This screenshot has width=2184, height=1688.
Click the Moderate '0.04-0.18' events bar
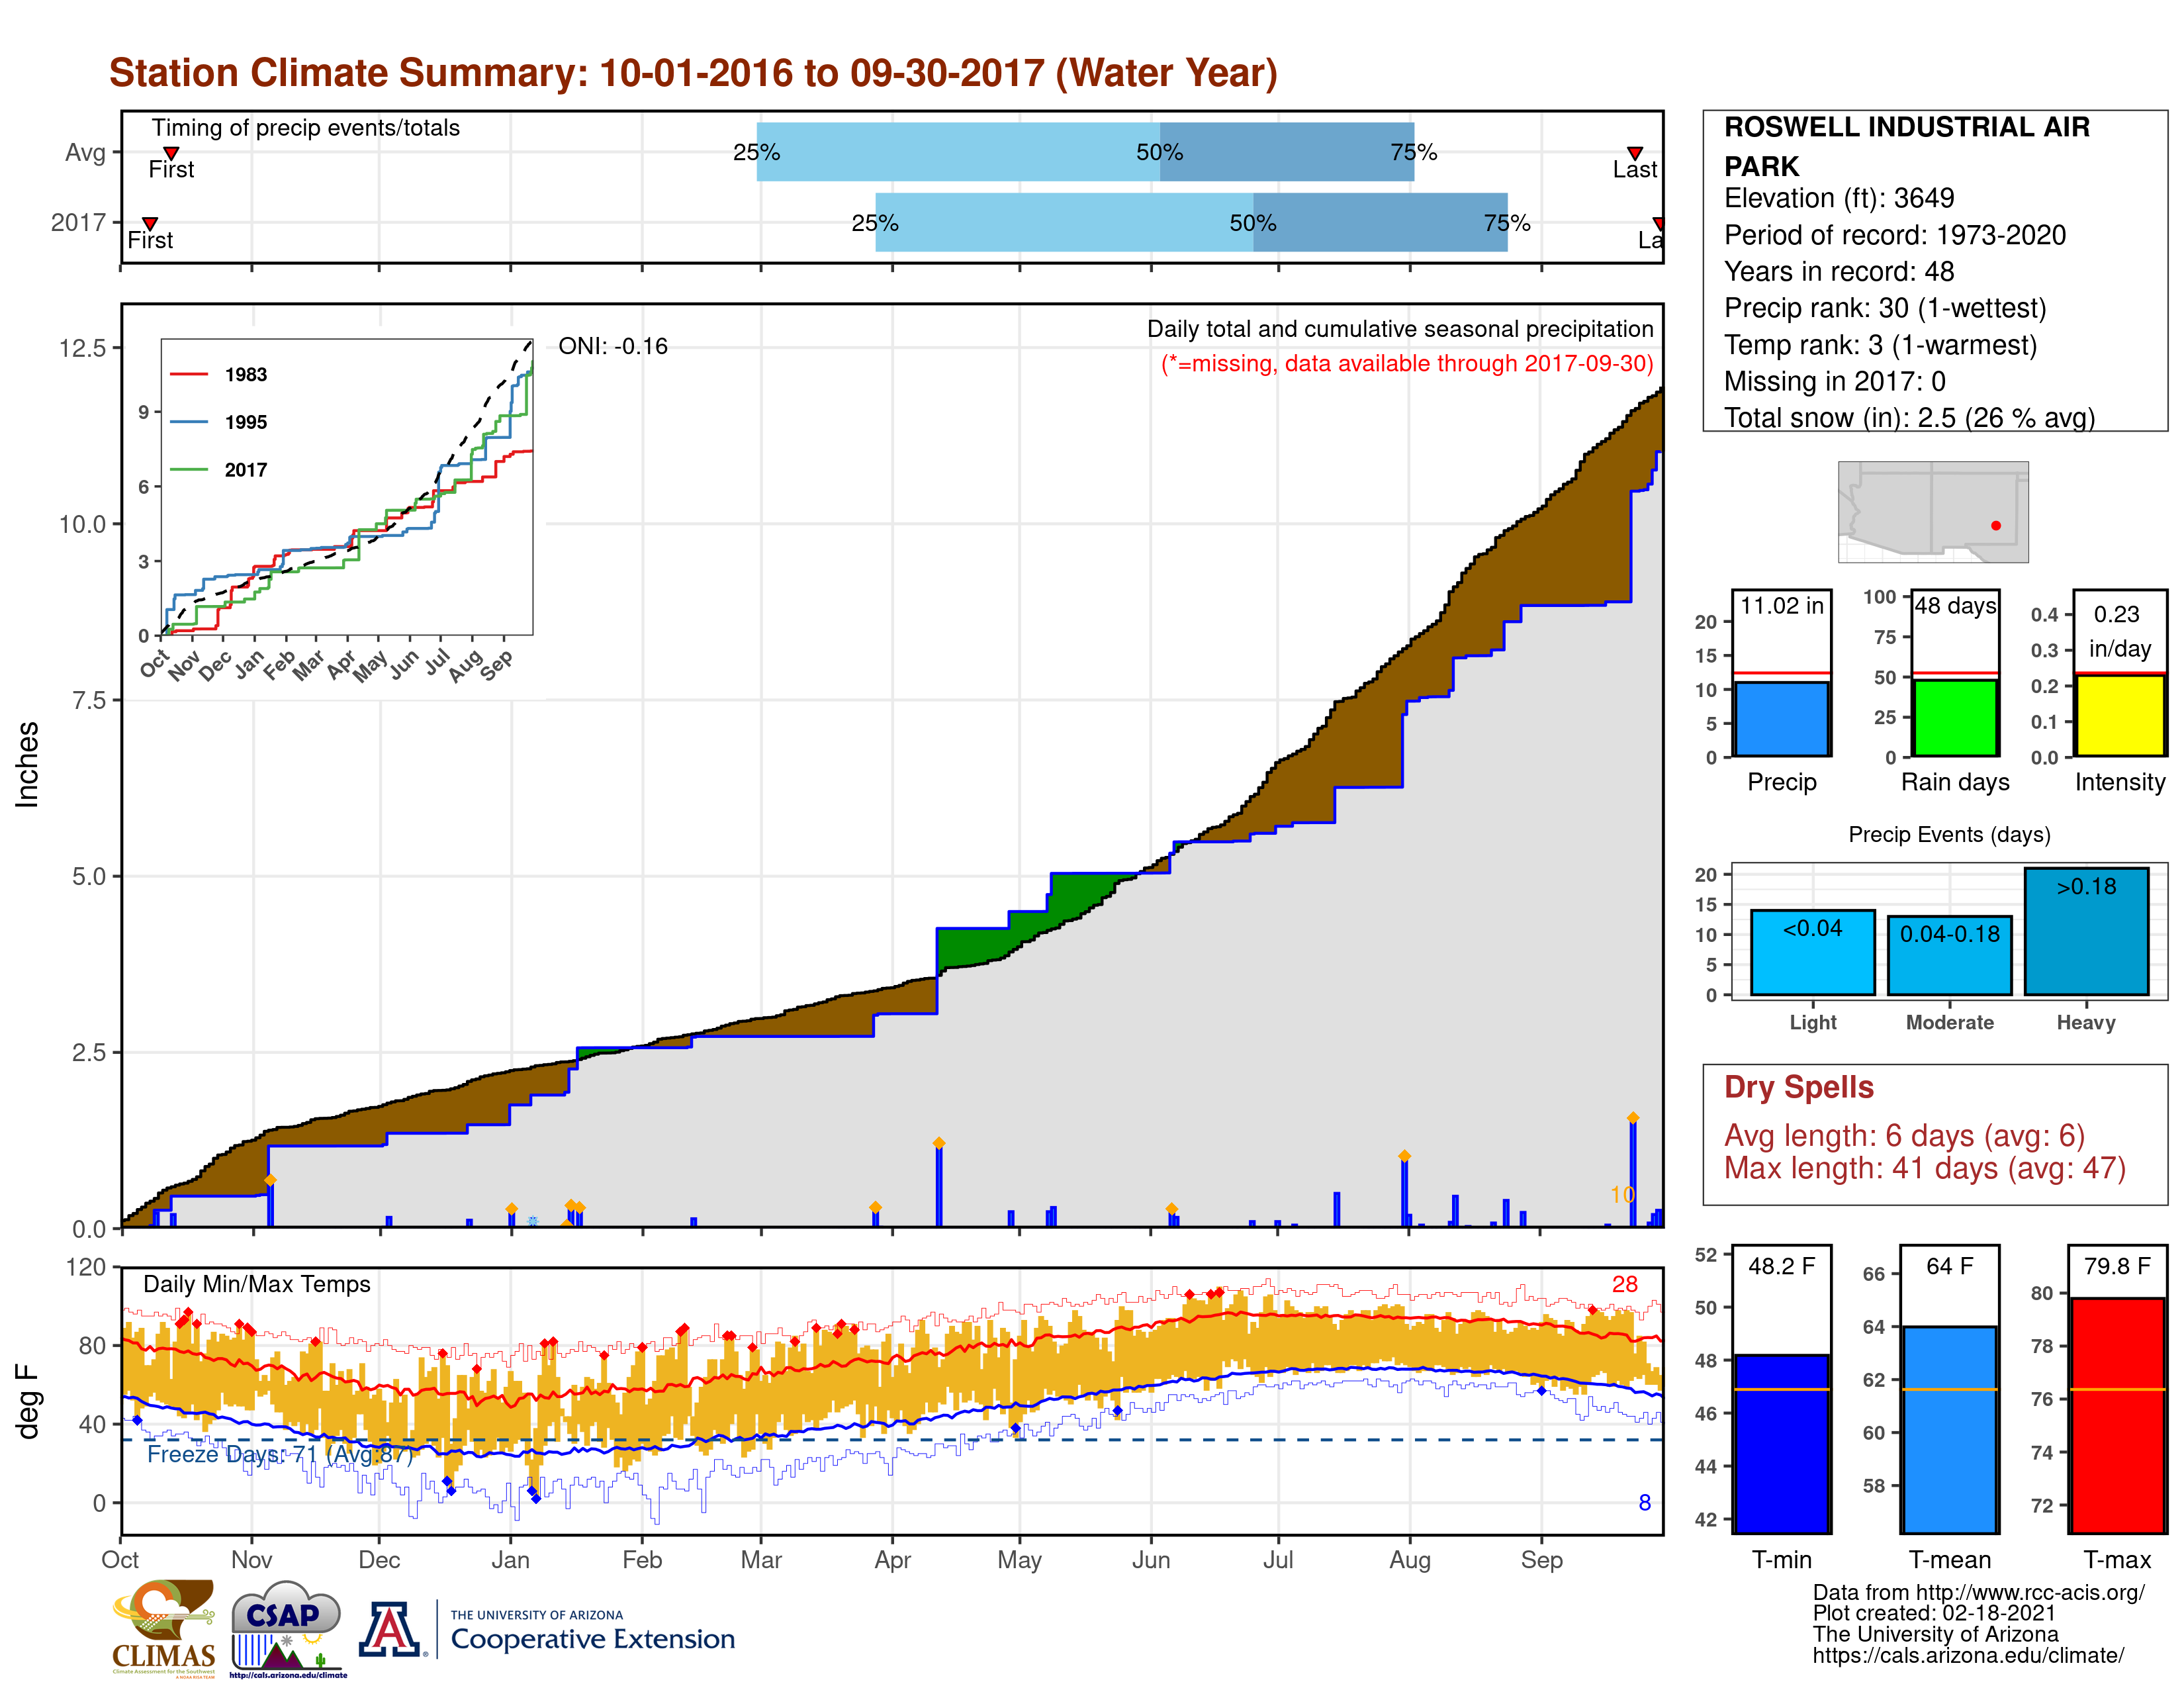click(1950, 955)
